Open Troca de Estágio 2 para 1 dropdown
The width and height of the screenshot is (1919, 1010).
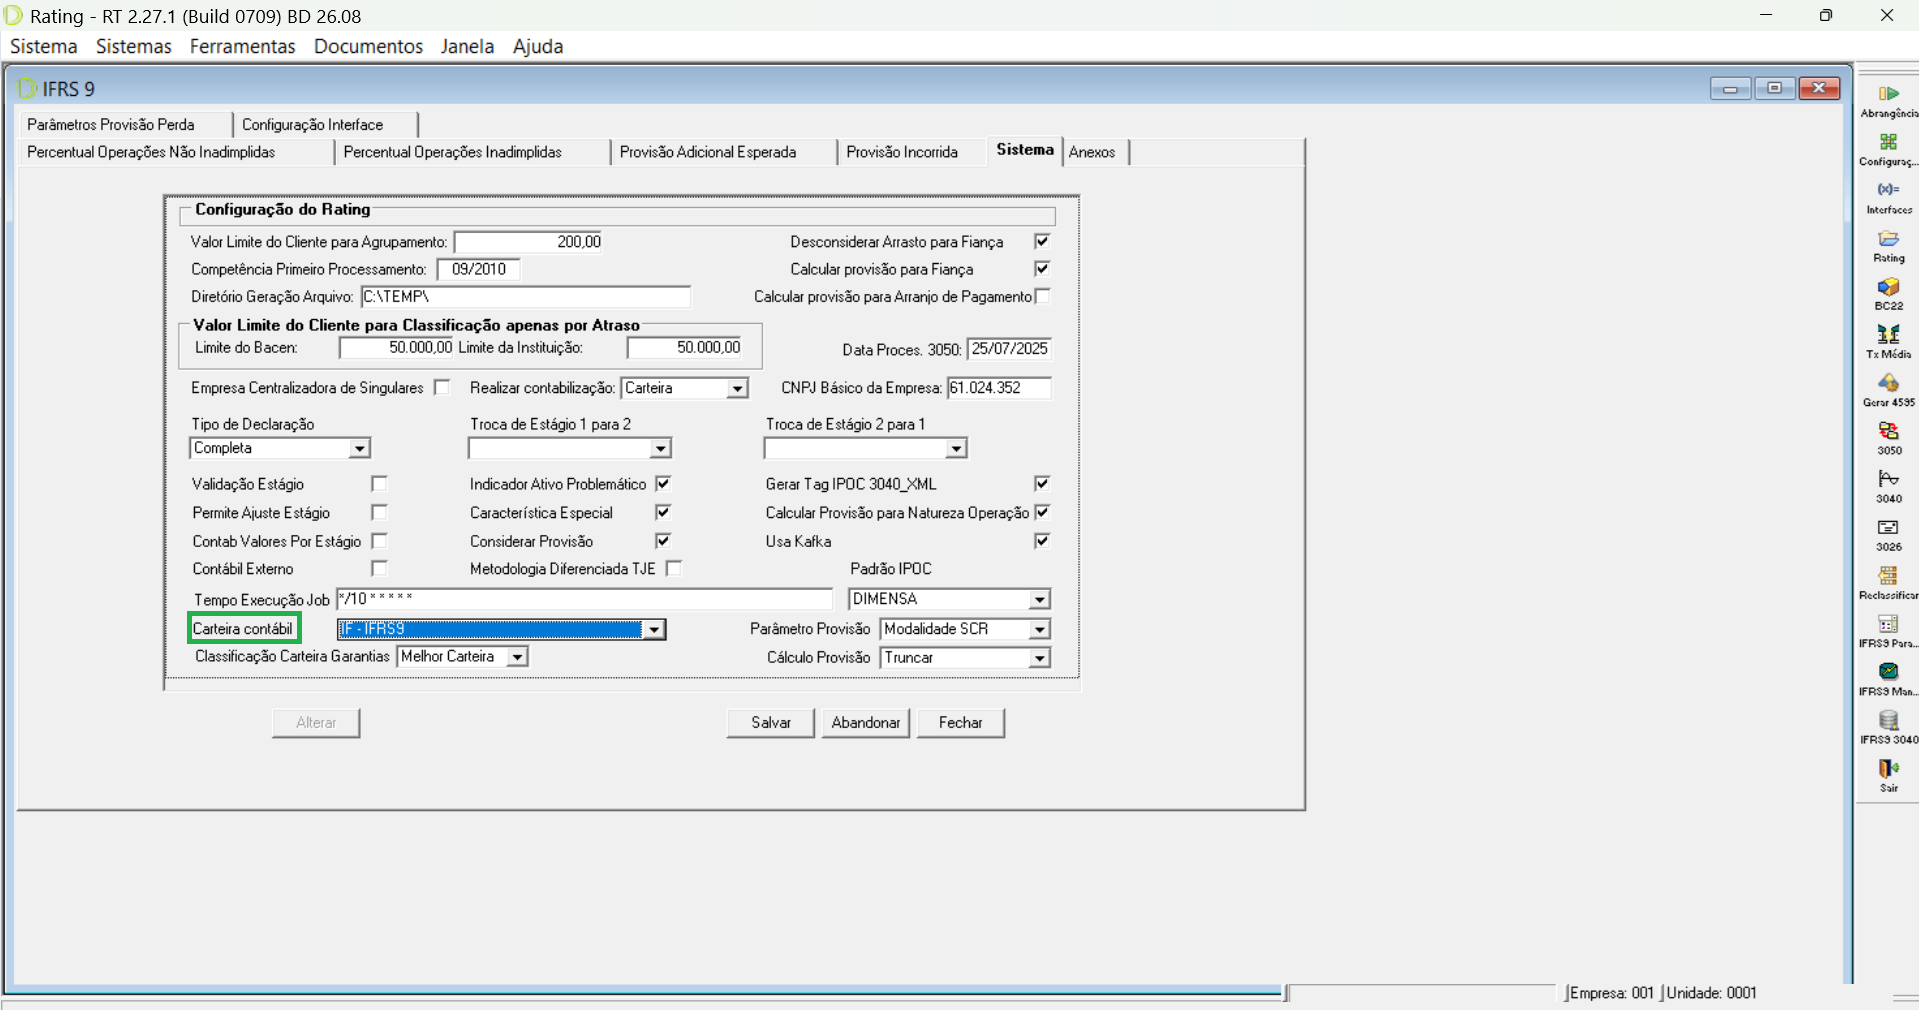(x=956, y=449)
